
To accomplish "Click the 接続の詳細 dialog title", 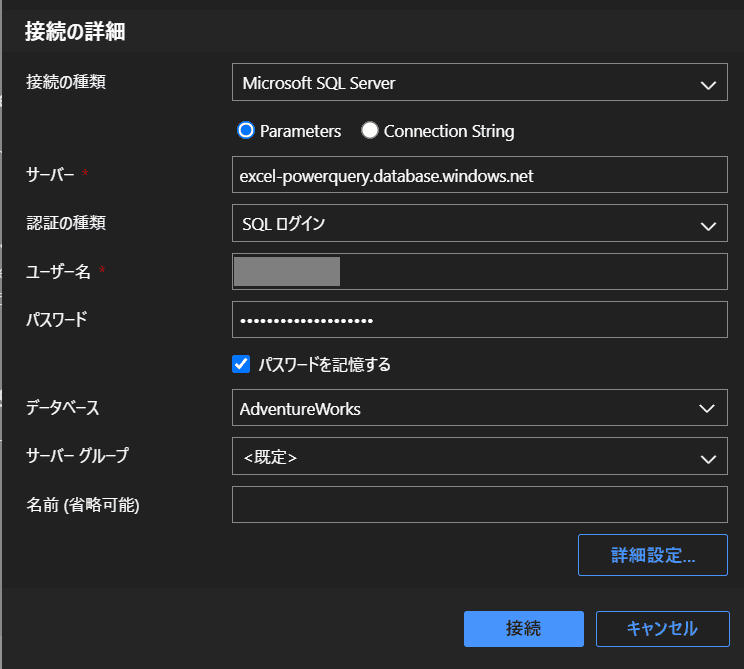I will pyautogui.click(x=75, y=31).
